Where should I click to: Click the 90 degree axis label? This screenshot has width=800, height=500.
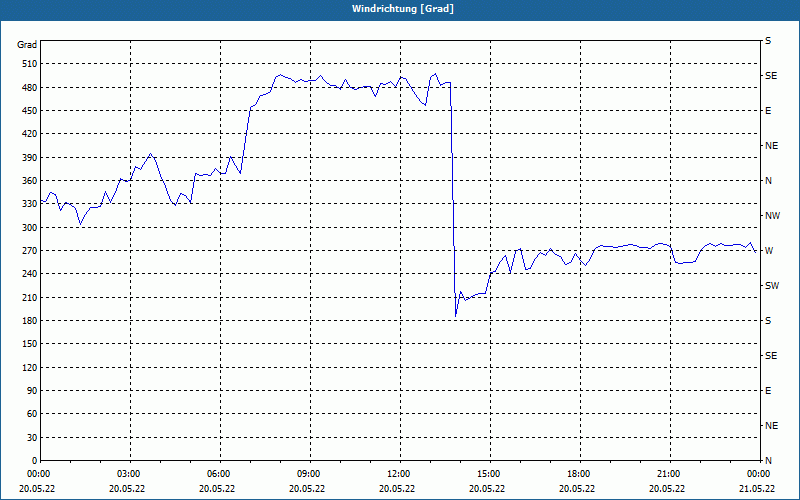click(x=32, y=390)
